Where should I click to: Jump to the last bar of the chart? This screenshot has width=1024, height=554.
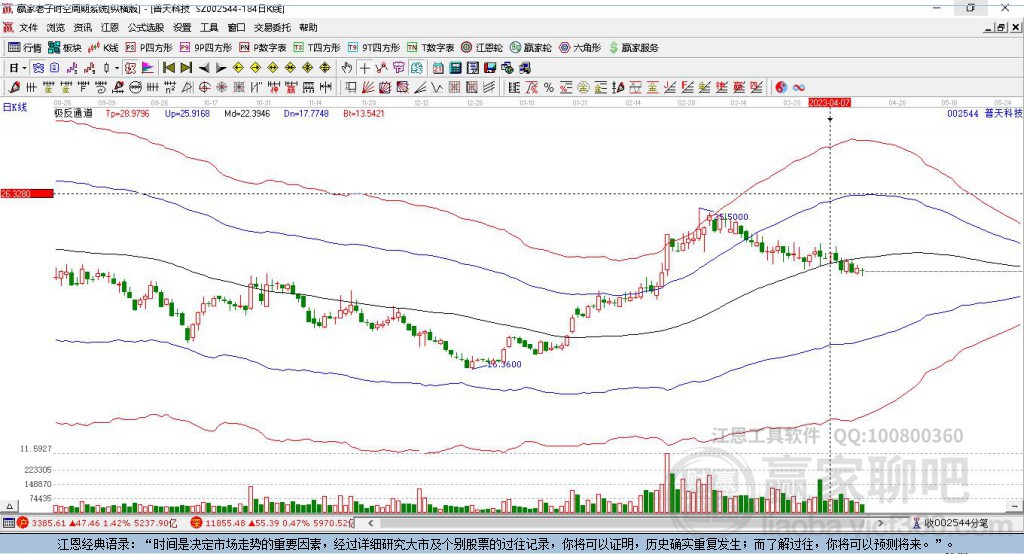point(186,68)
